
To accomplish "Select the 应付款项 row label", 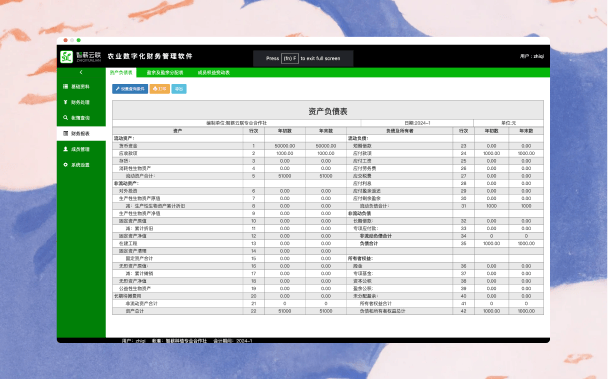I will click(x=362, y=153).
